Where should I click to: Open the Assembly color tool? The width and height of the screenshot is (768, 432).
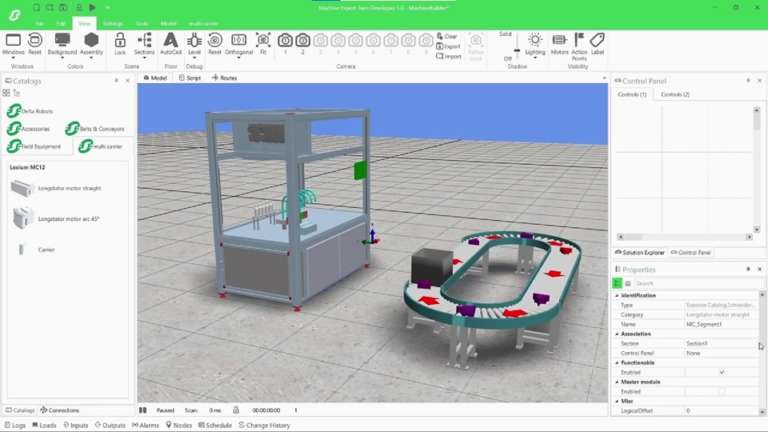coord(91,44)
